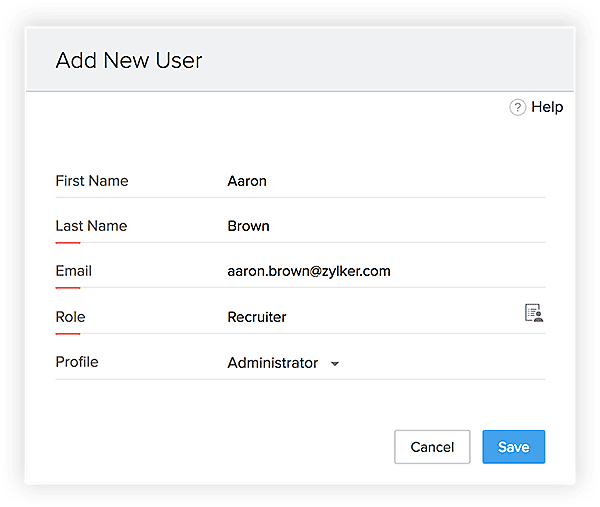The width and height of the screenshot is (600, 507).
Task: Click the Last Name label
Action: pyautogui.click(x=91, y=226)
